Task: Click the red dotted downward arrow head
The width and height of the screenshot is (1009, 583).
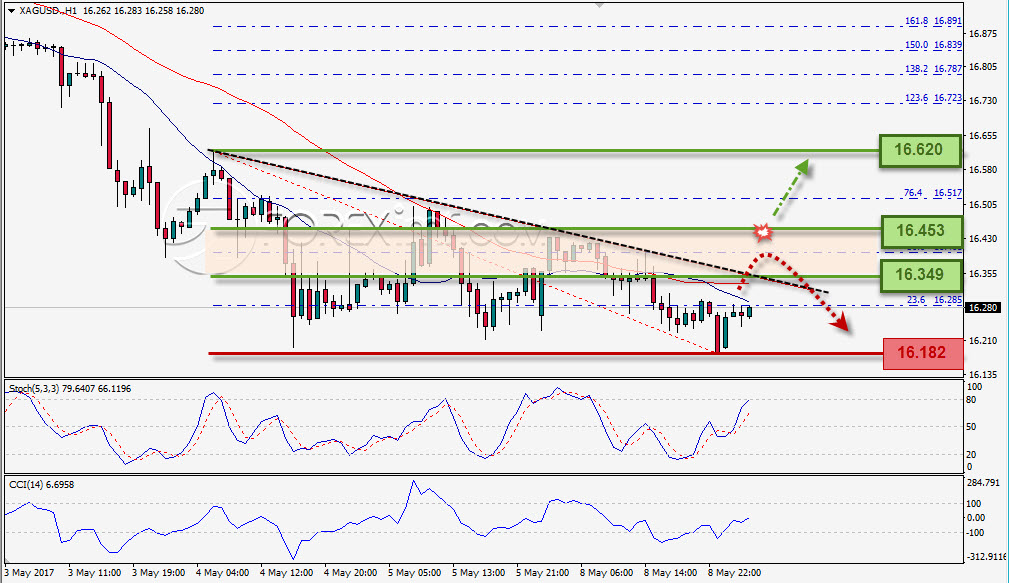Action: 840,324
